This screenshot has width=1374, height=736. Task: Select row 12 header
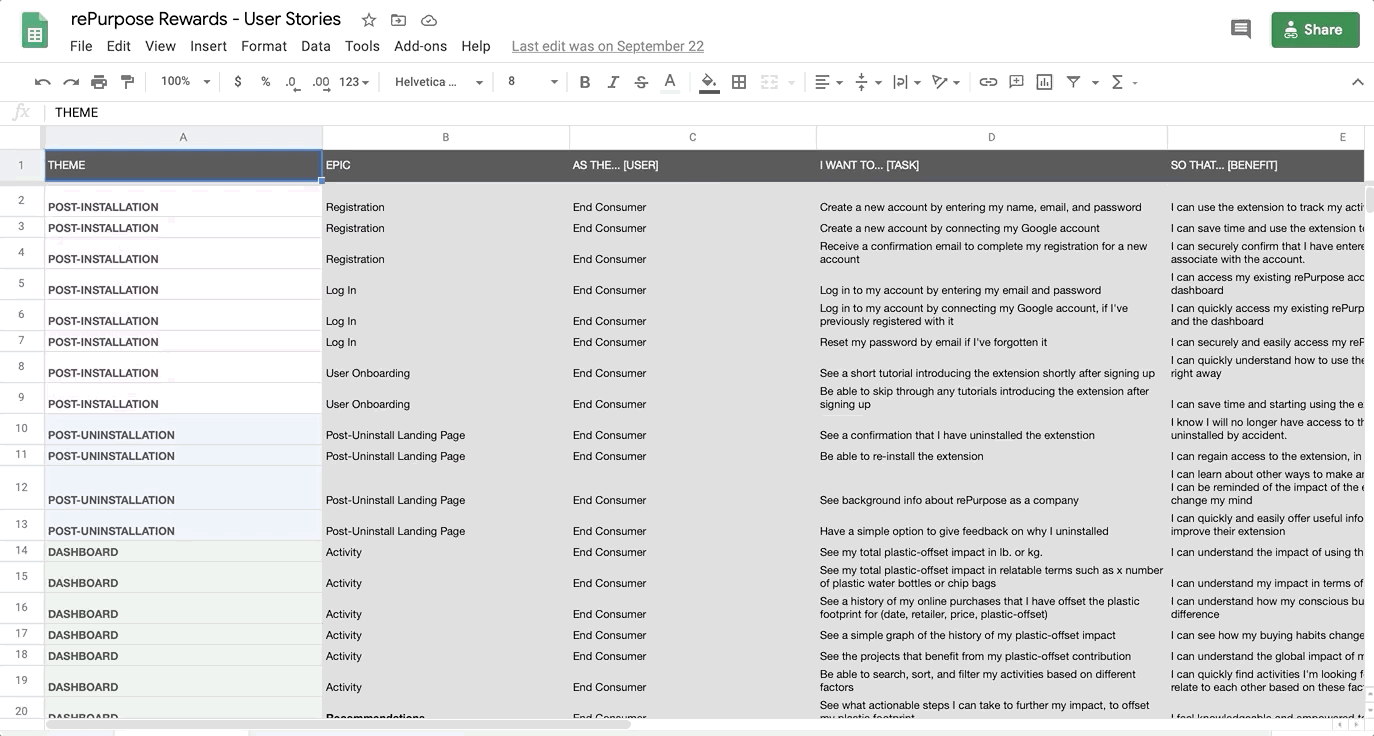[x=21, y=488]
